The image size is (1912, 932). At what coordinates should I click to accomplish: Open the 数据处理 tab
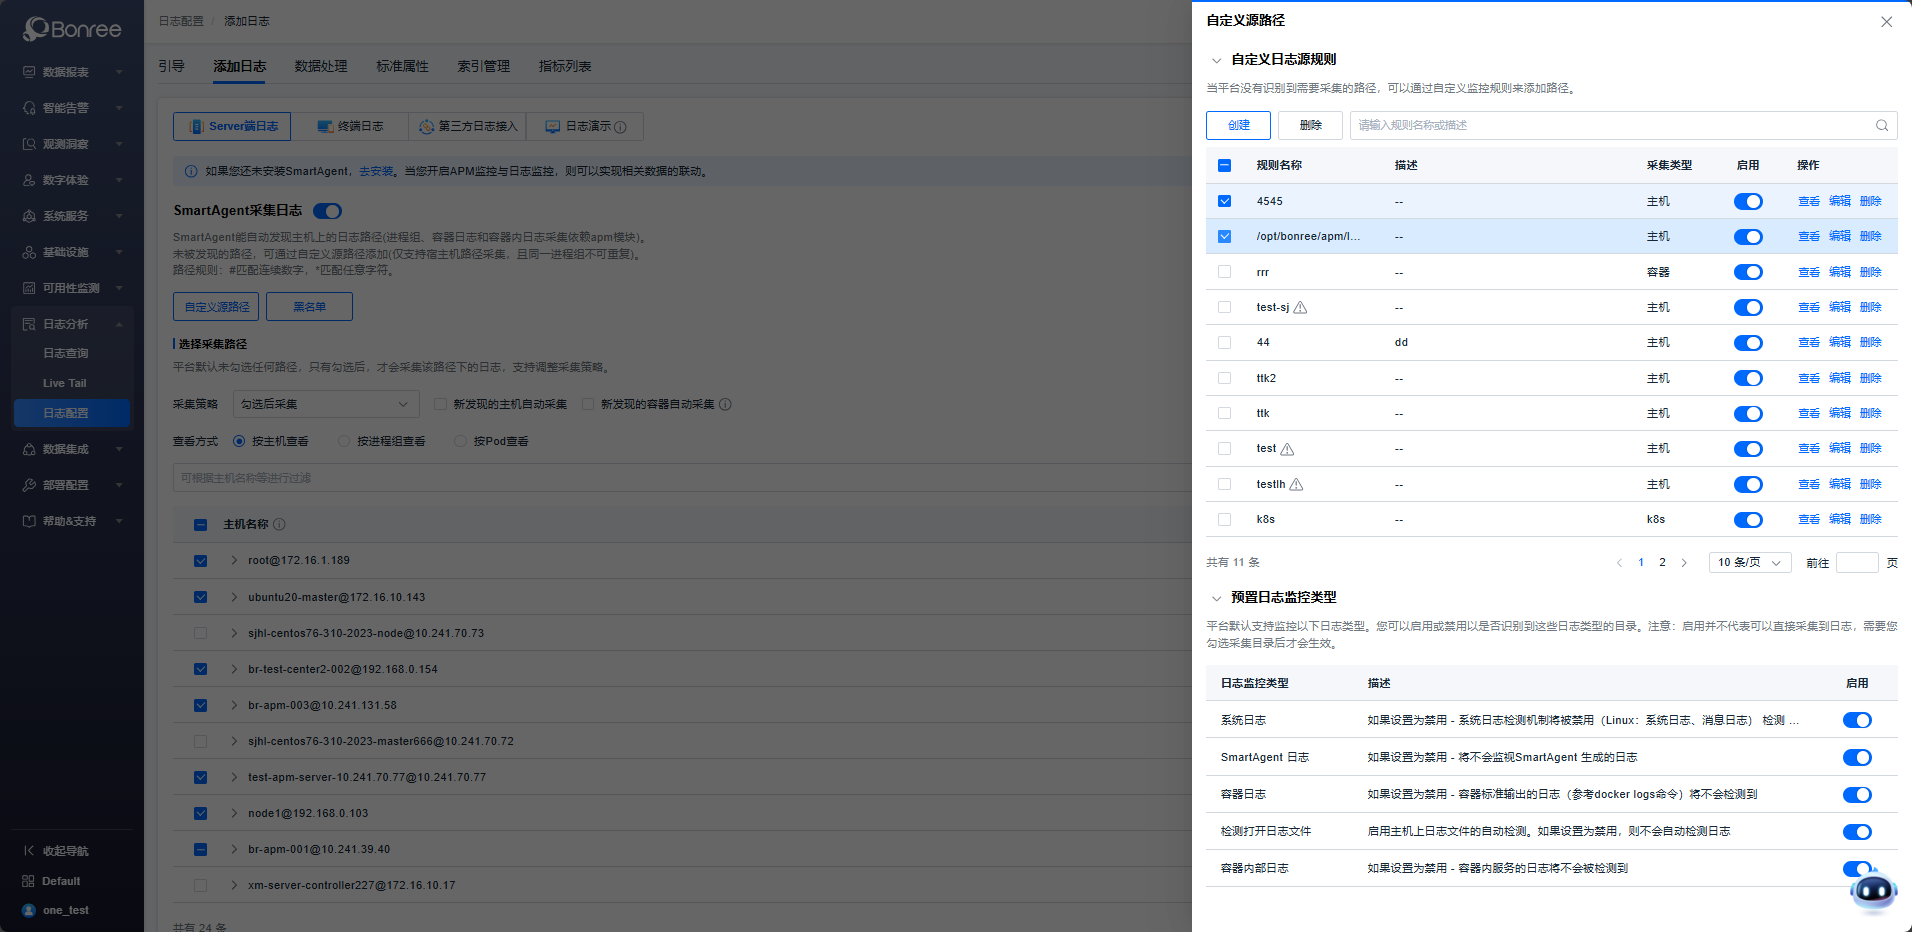tap(321, 66)
